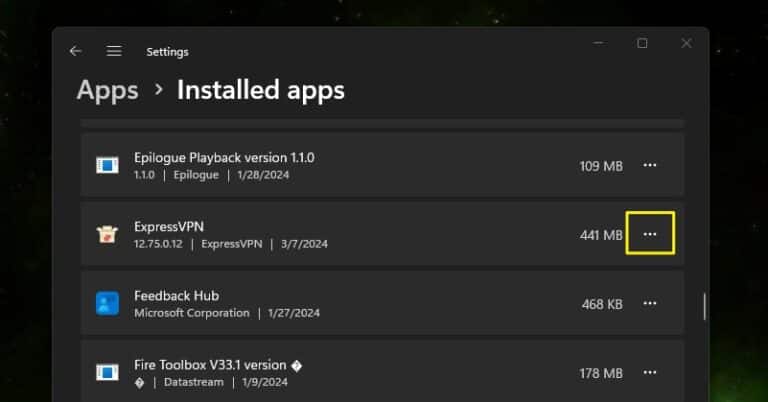The width and height of the screenshot is (768, 402).
Task: Navigate to Apps breadcrumb
Action: [107, 90]
